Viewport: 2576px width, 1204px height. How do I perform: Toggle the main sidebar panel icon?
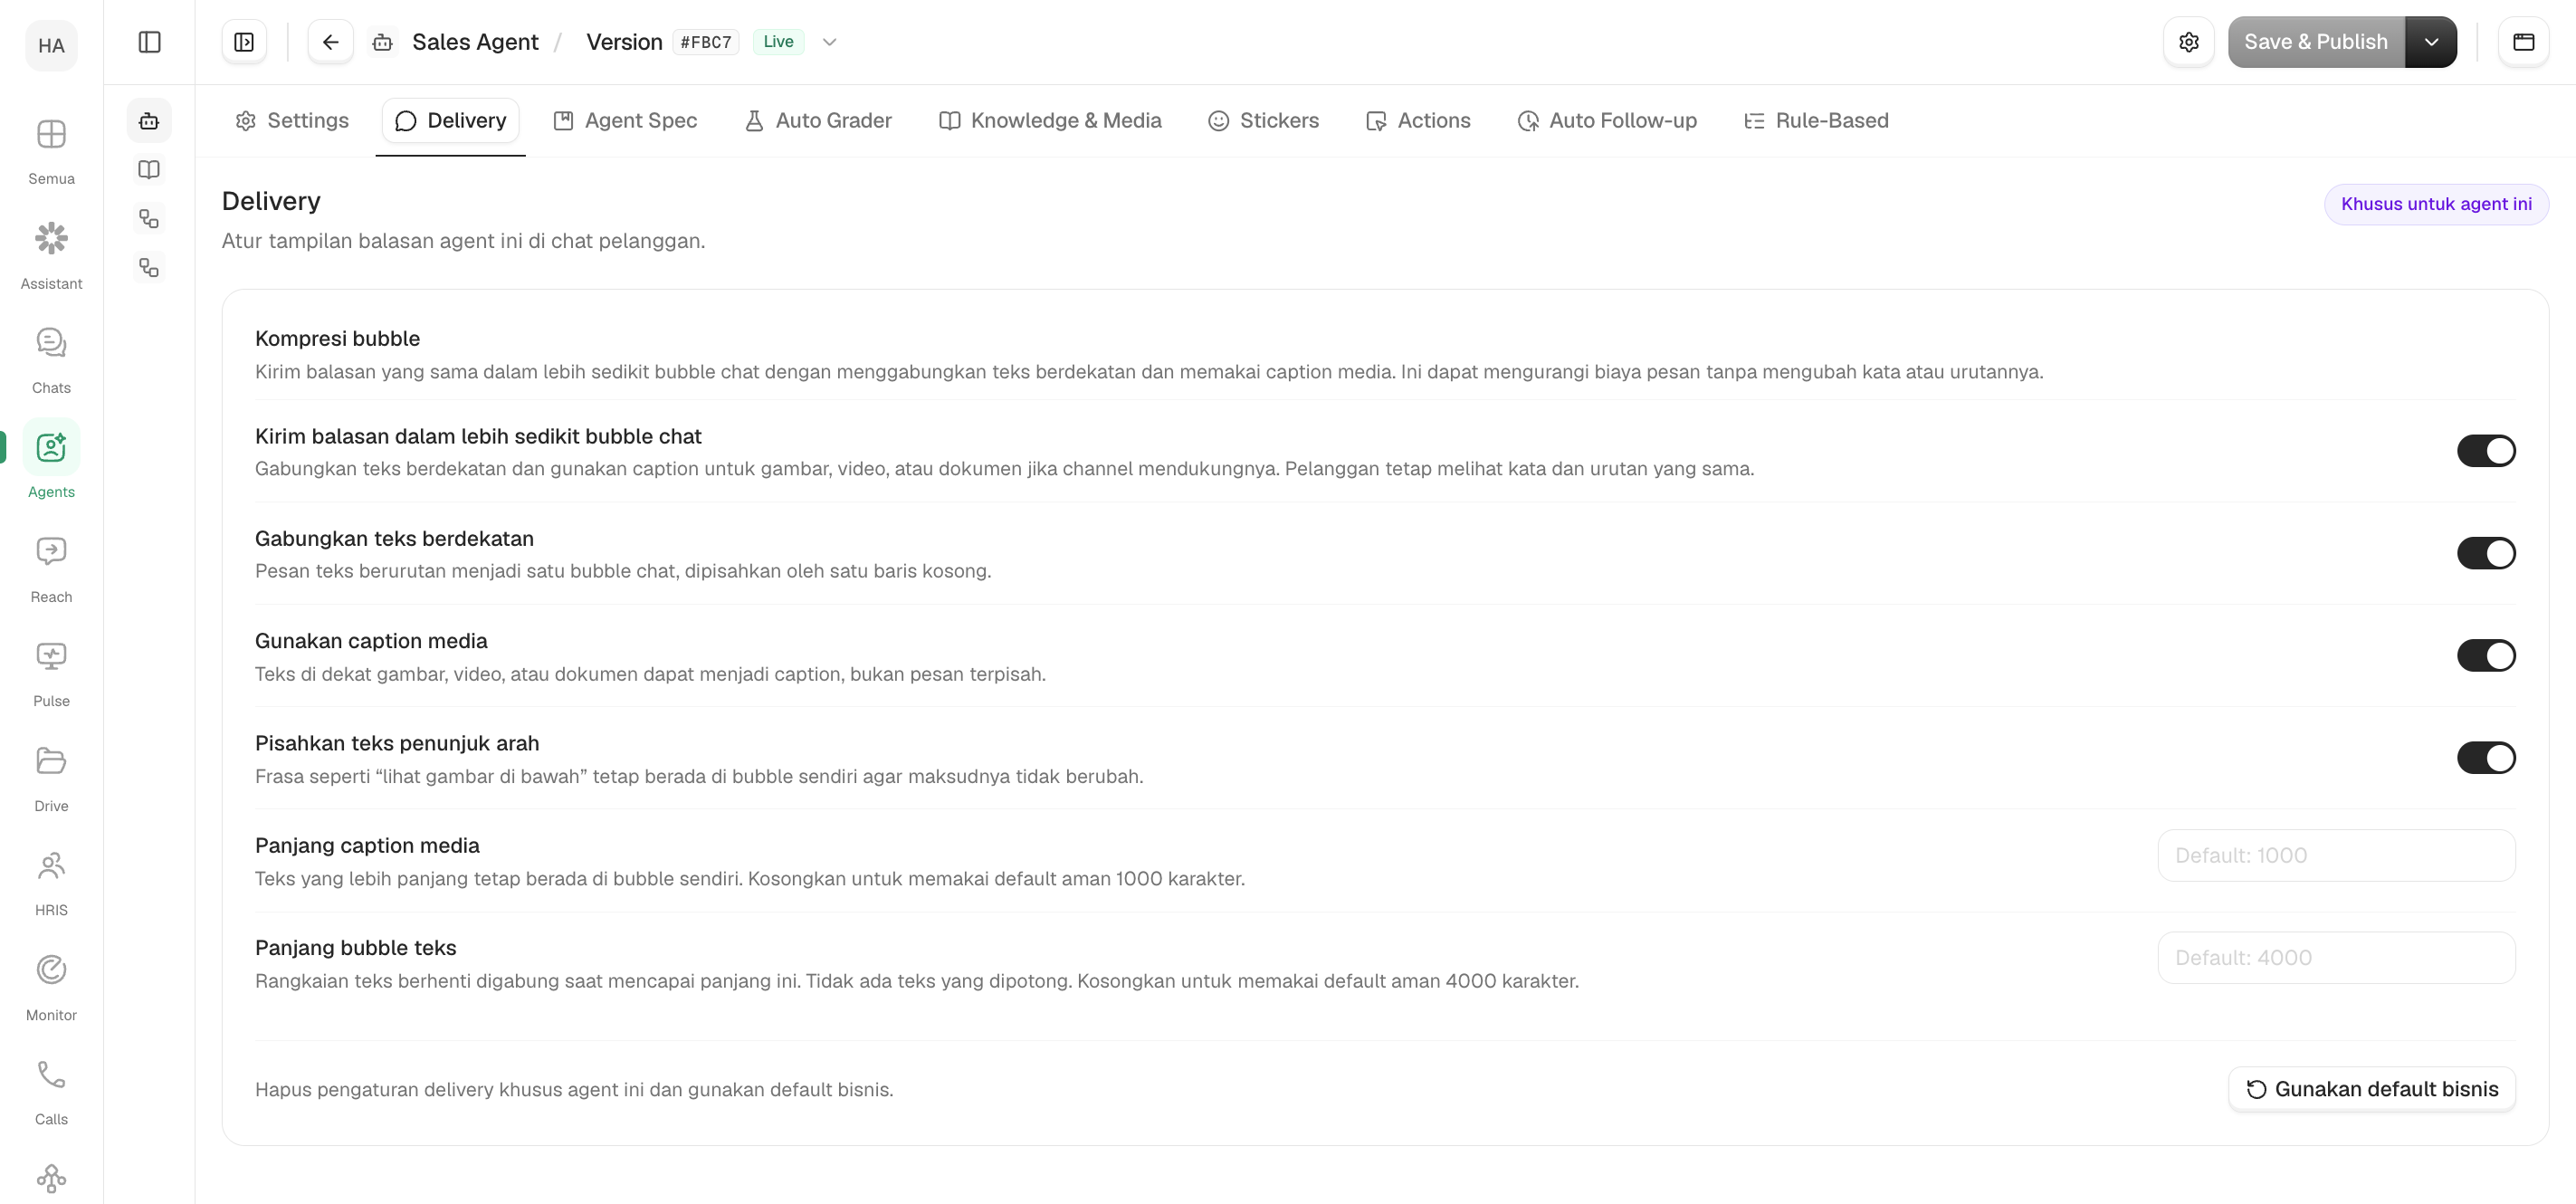149,42
